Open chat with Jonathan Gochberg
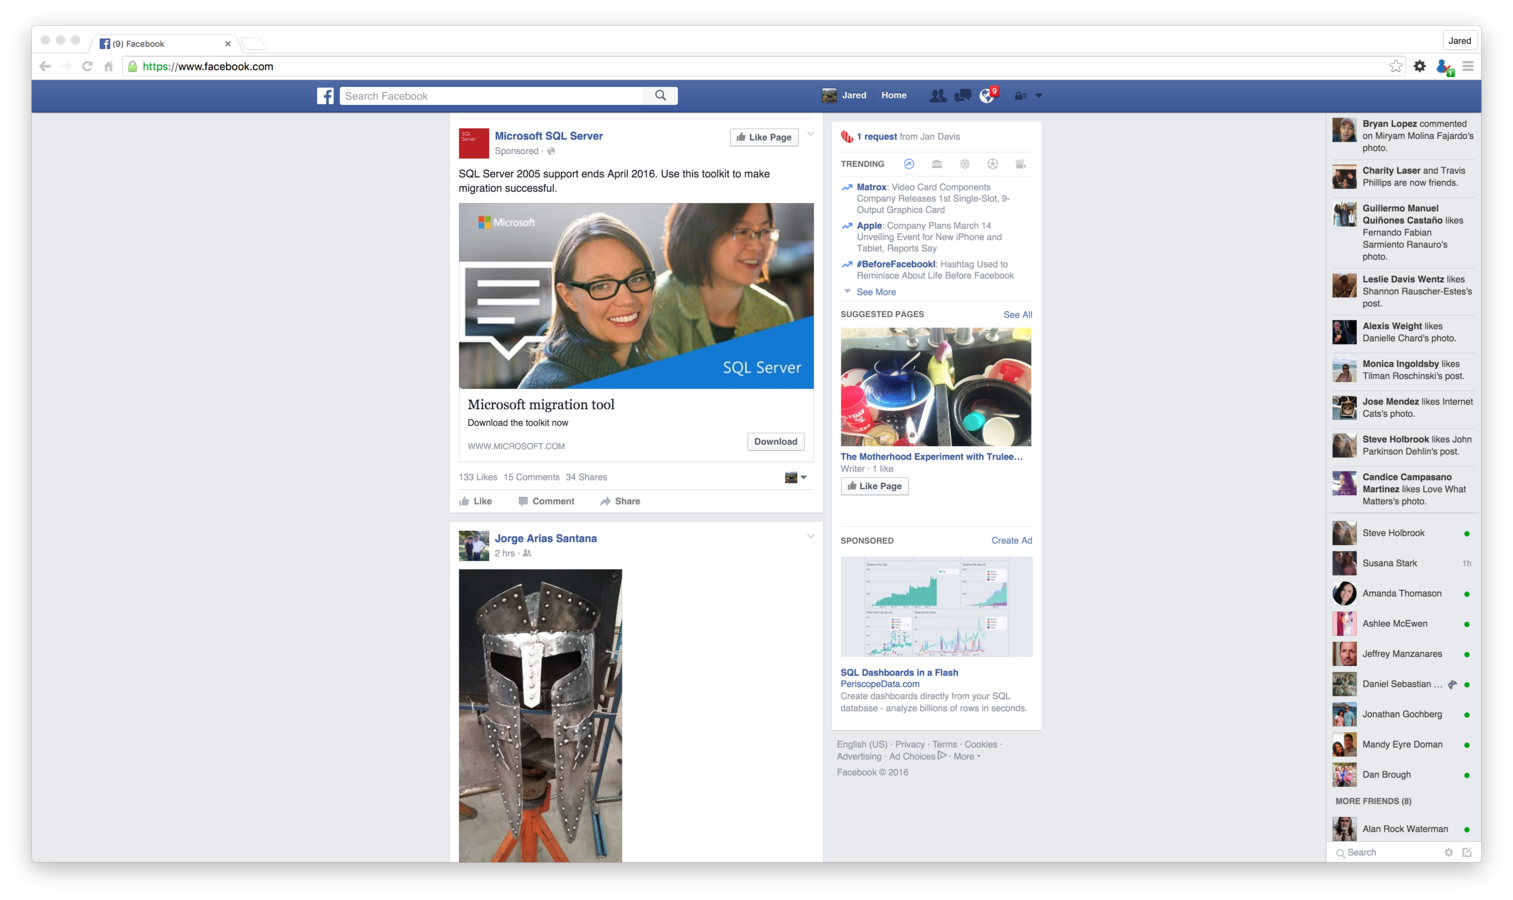Screen dimensions: 1513x900 [1403, 715]
